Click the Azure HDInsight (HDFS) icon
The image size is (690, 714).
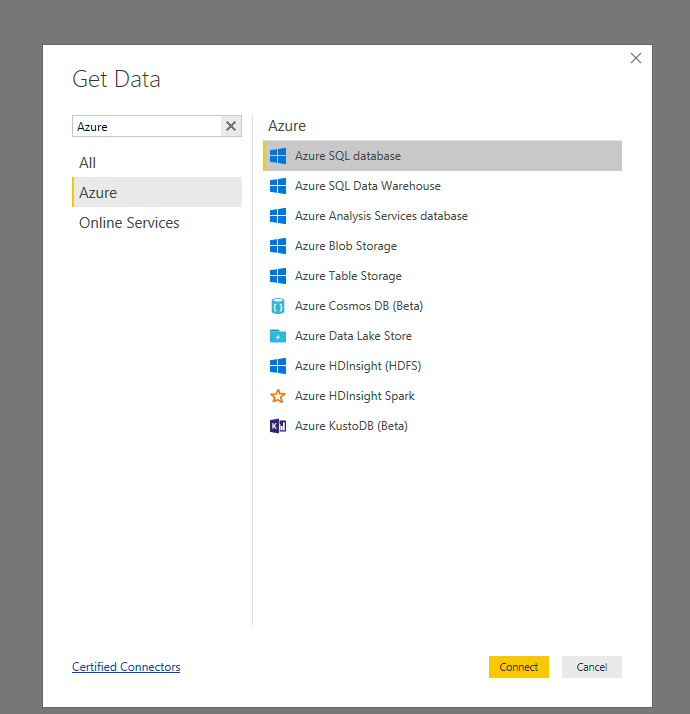(x=278, y=366)
